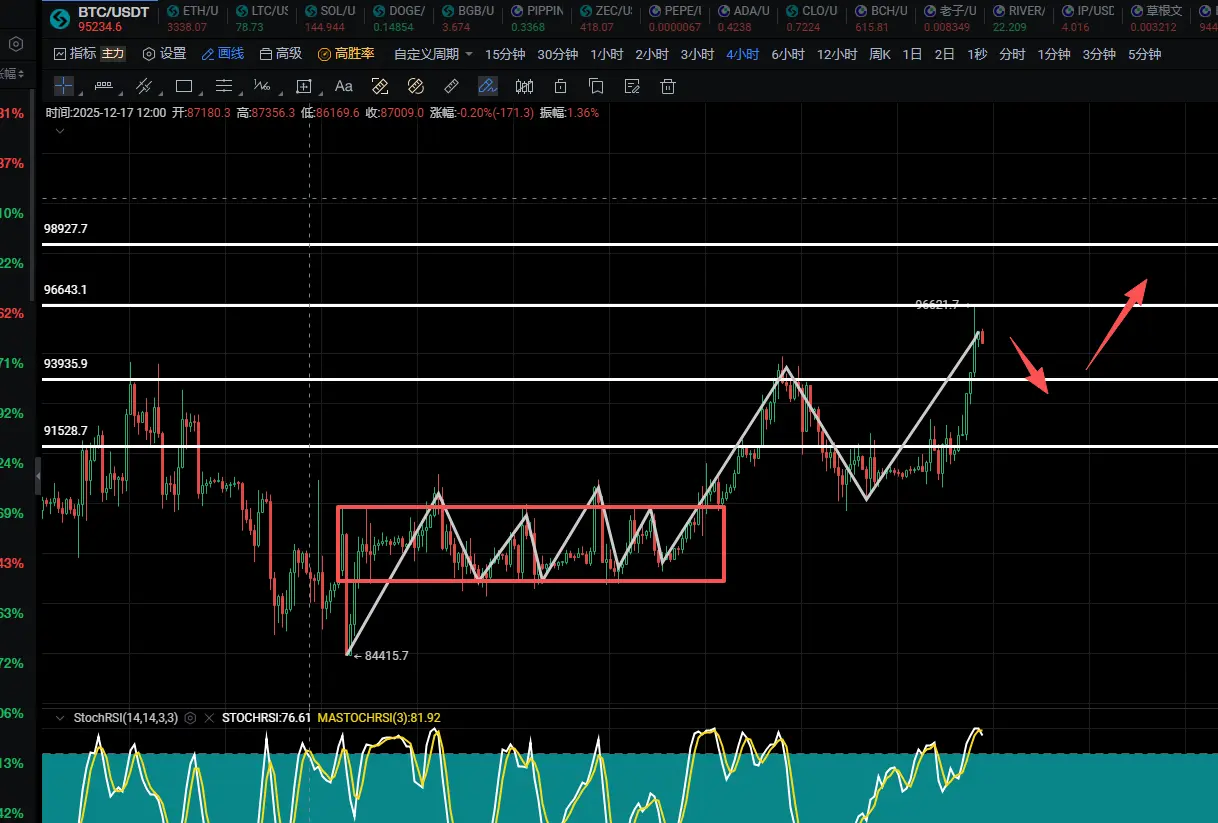
Task: Switch to 1日 timeframe
Action: (x=912, y=54)
